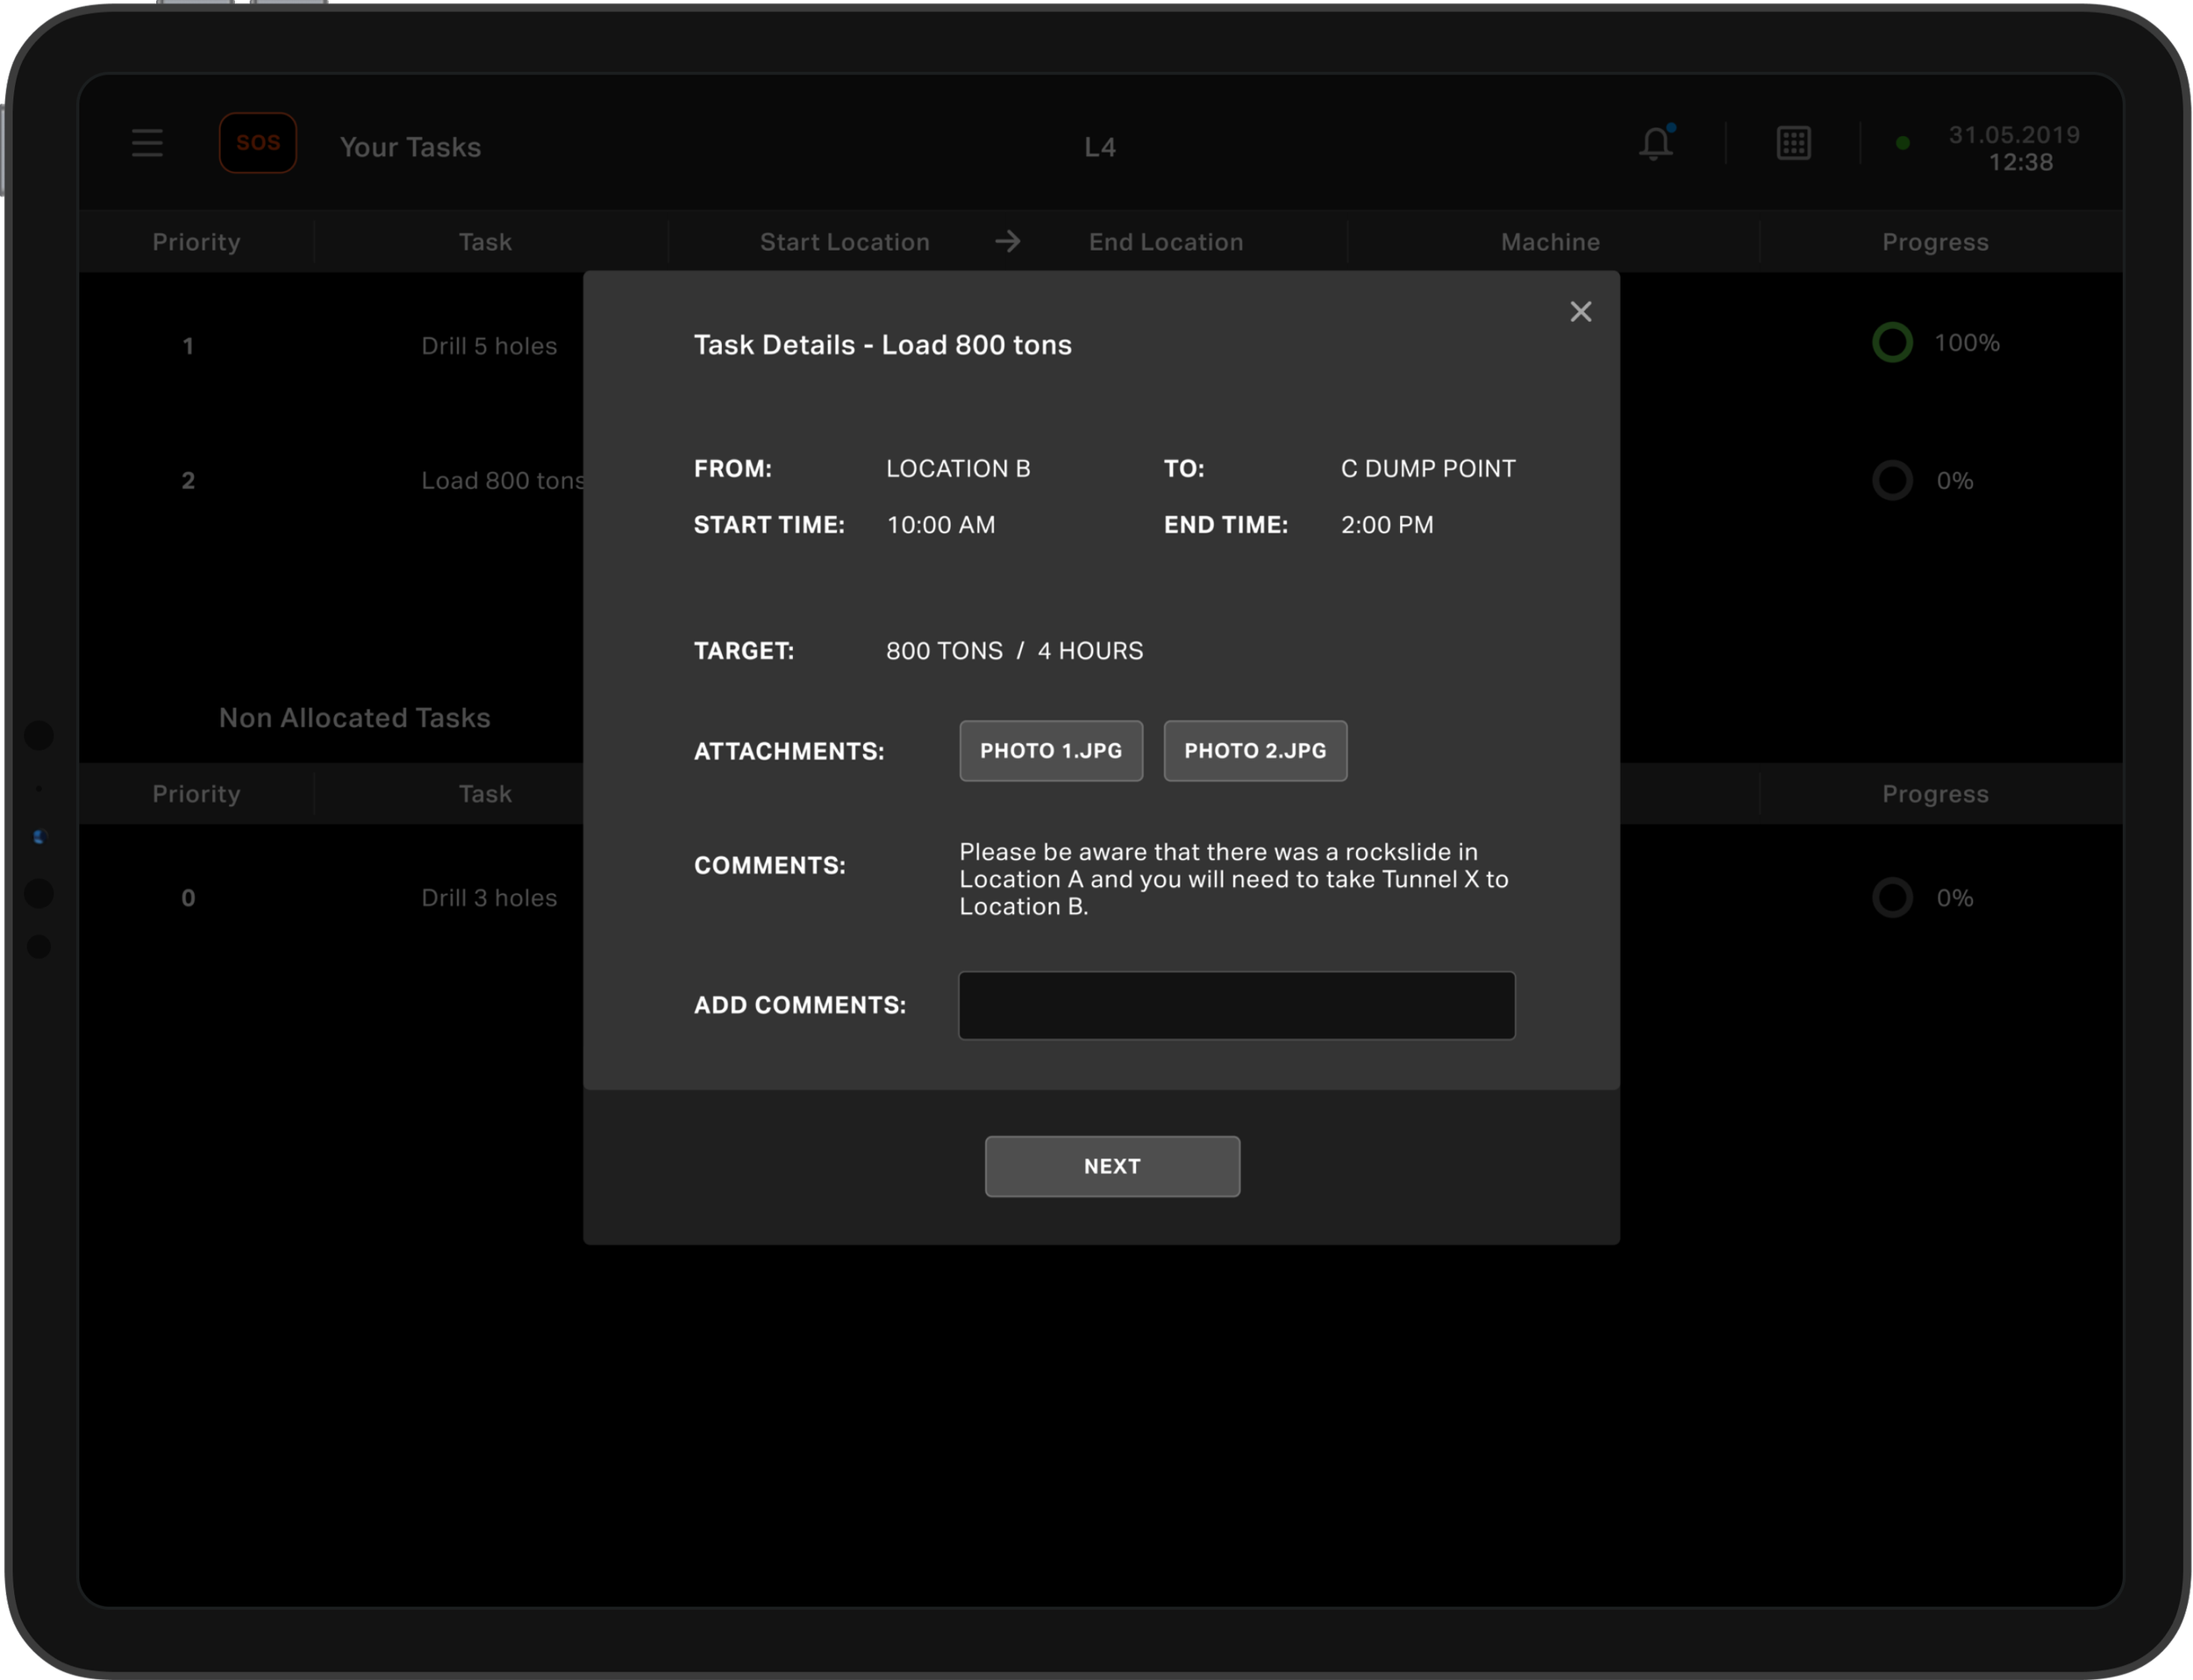Click the green connection status dot

coord(1902,144)
